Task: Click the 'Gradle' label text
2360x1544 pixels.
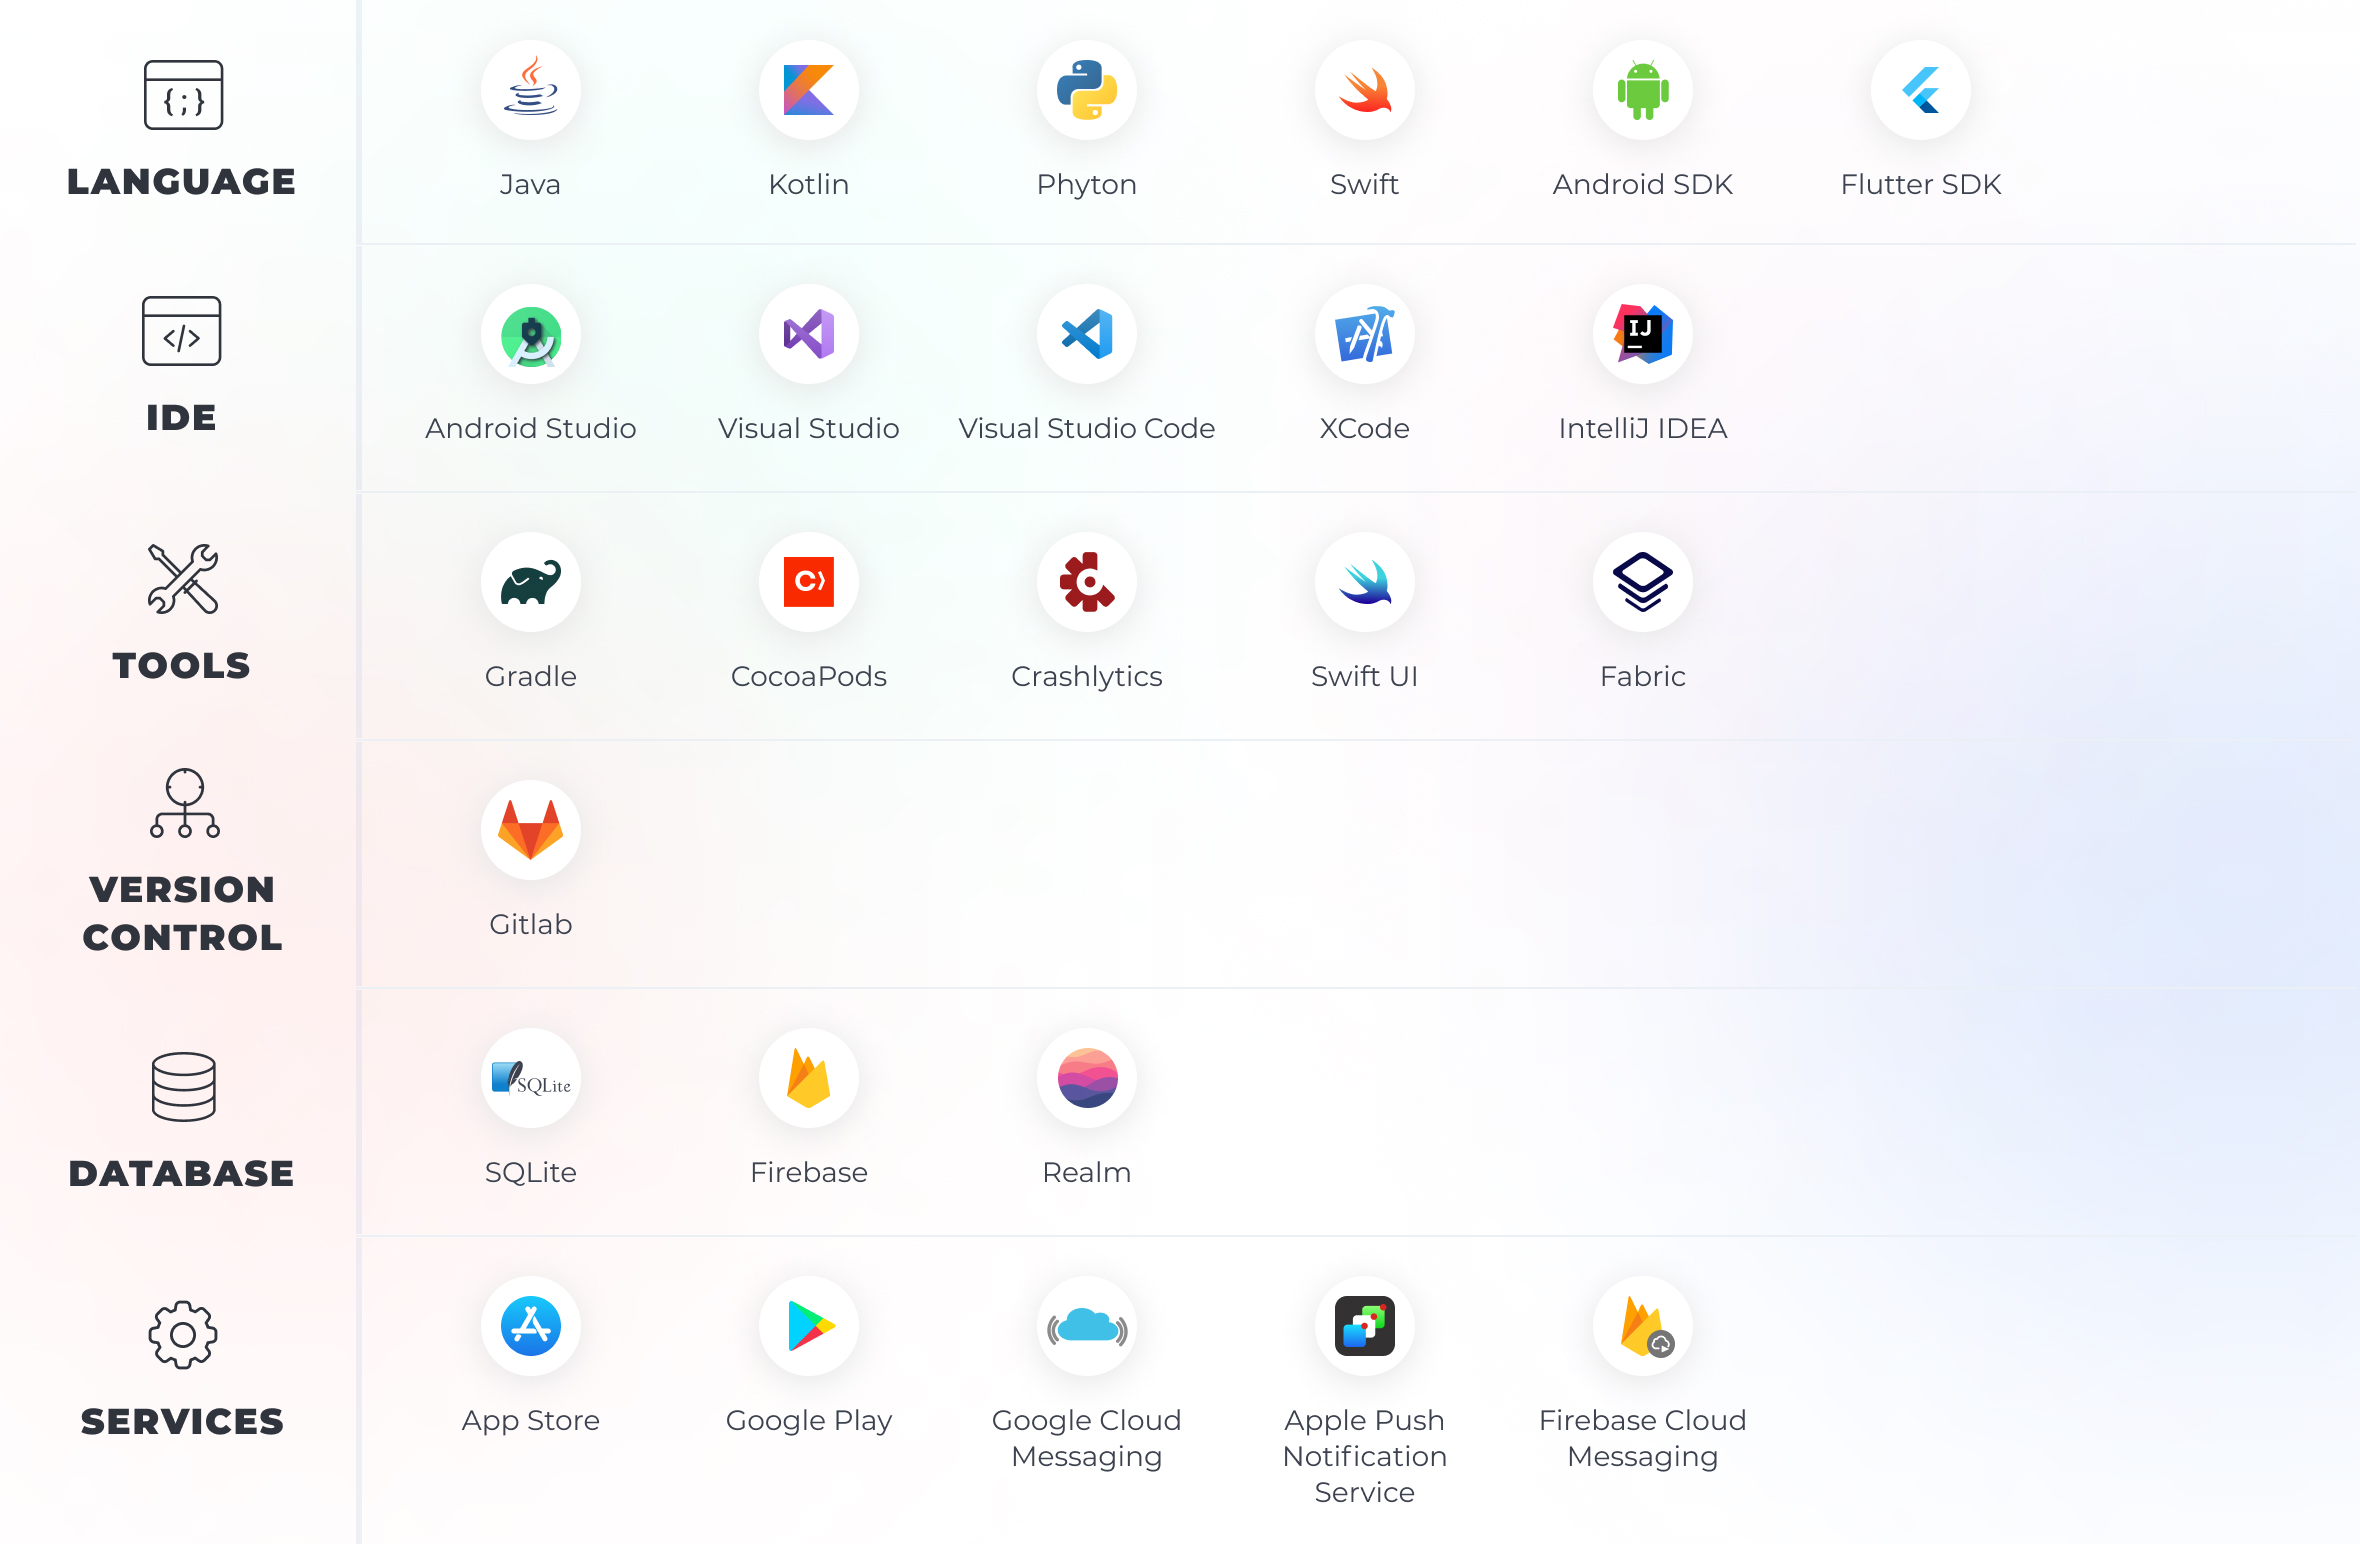Action: [x=531, y=677]
